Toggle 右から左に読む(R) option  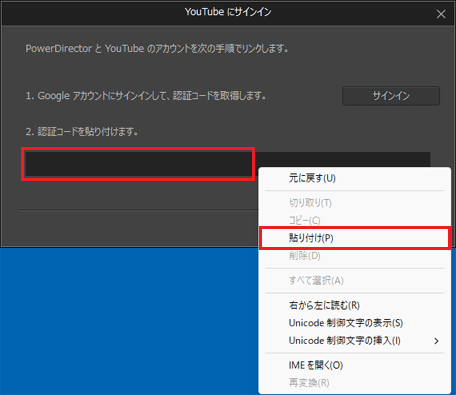tap(355, 305)
